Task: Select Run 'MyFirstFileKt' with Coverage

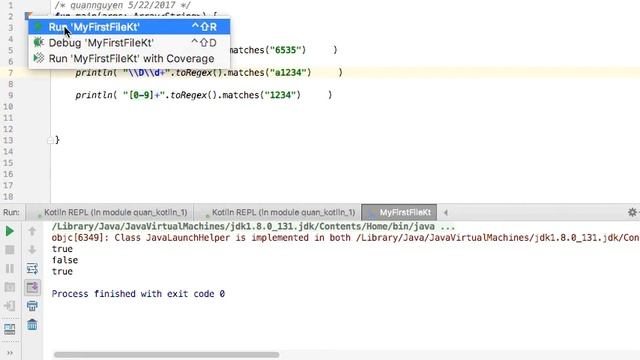Action: click(x=129, y=59)
